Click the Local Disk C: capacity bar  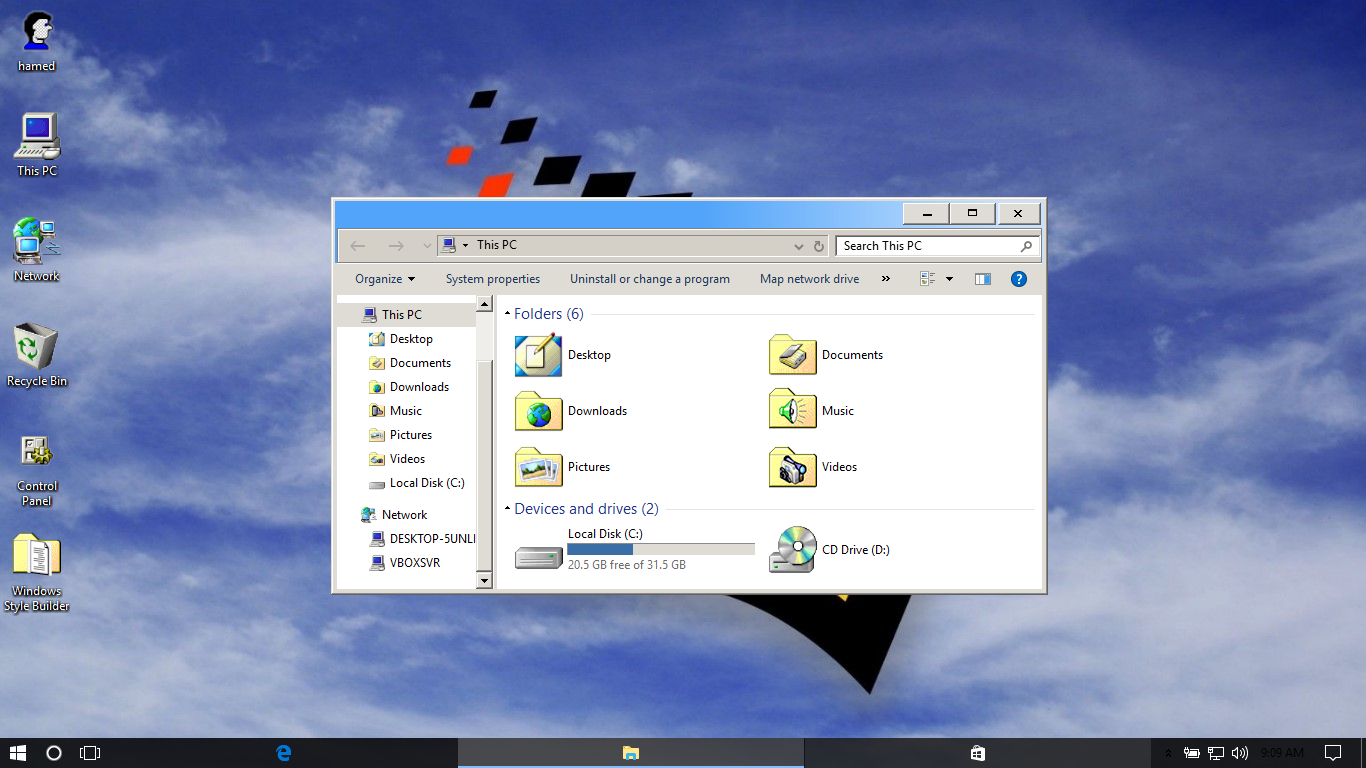point(660,548)
